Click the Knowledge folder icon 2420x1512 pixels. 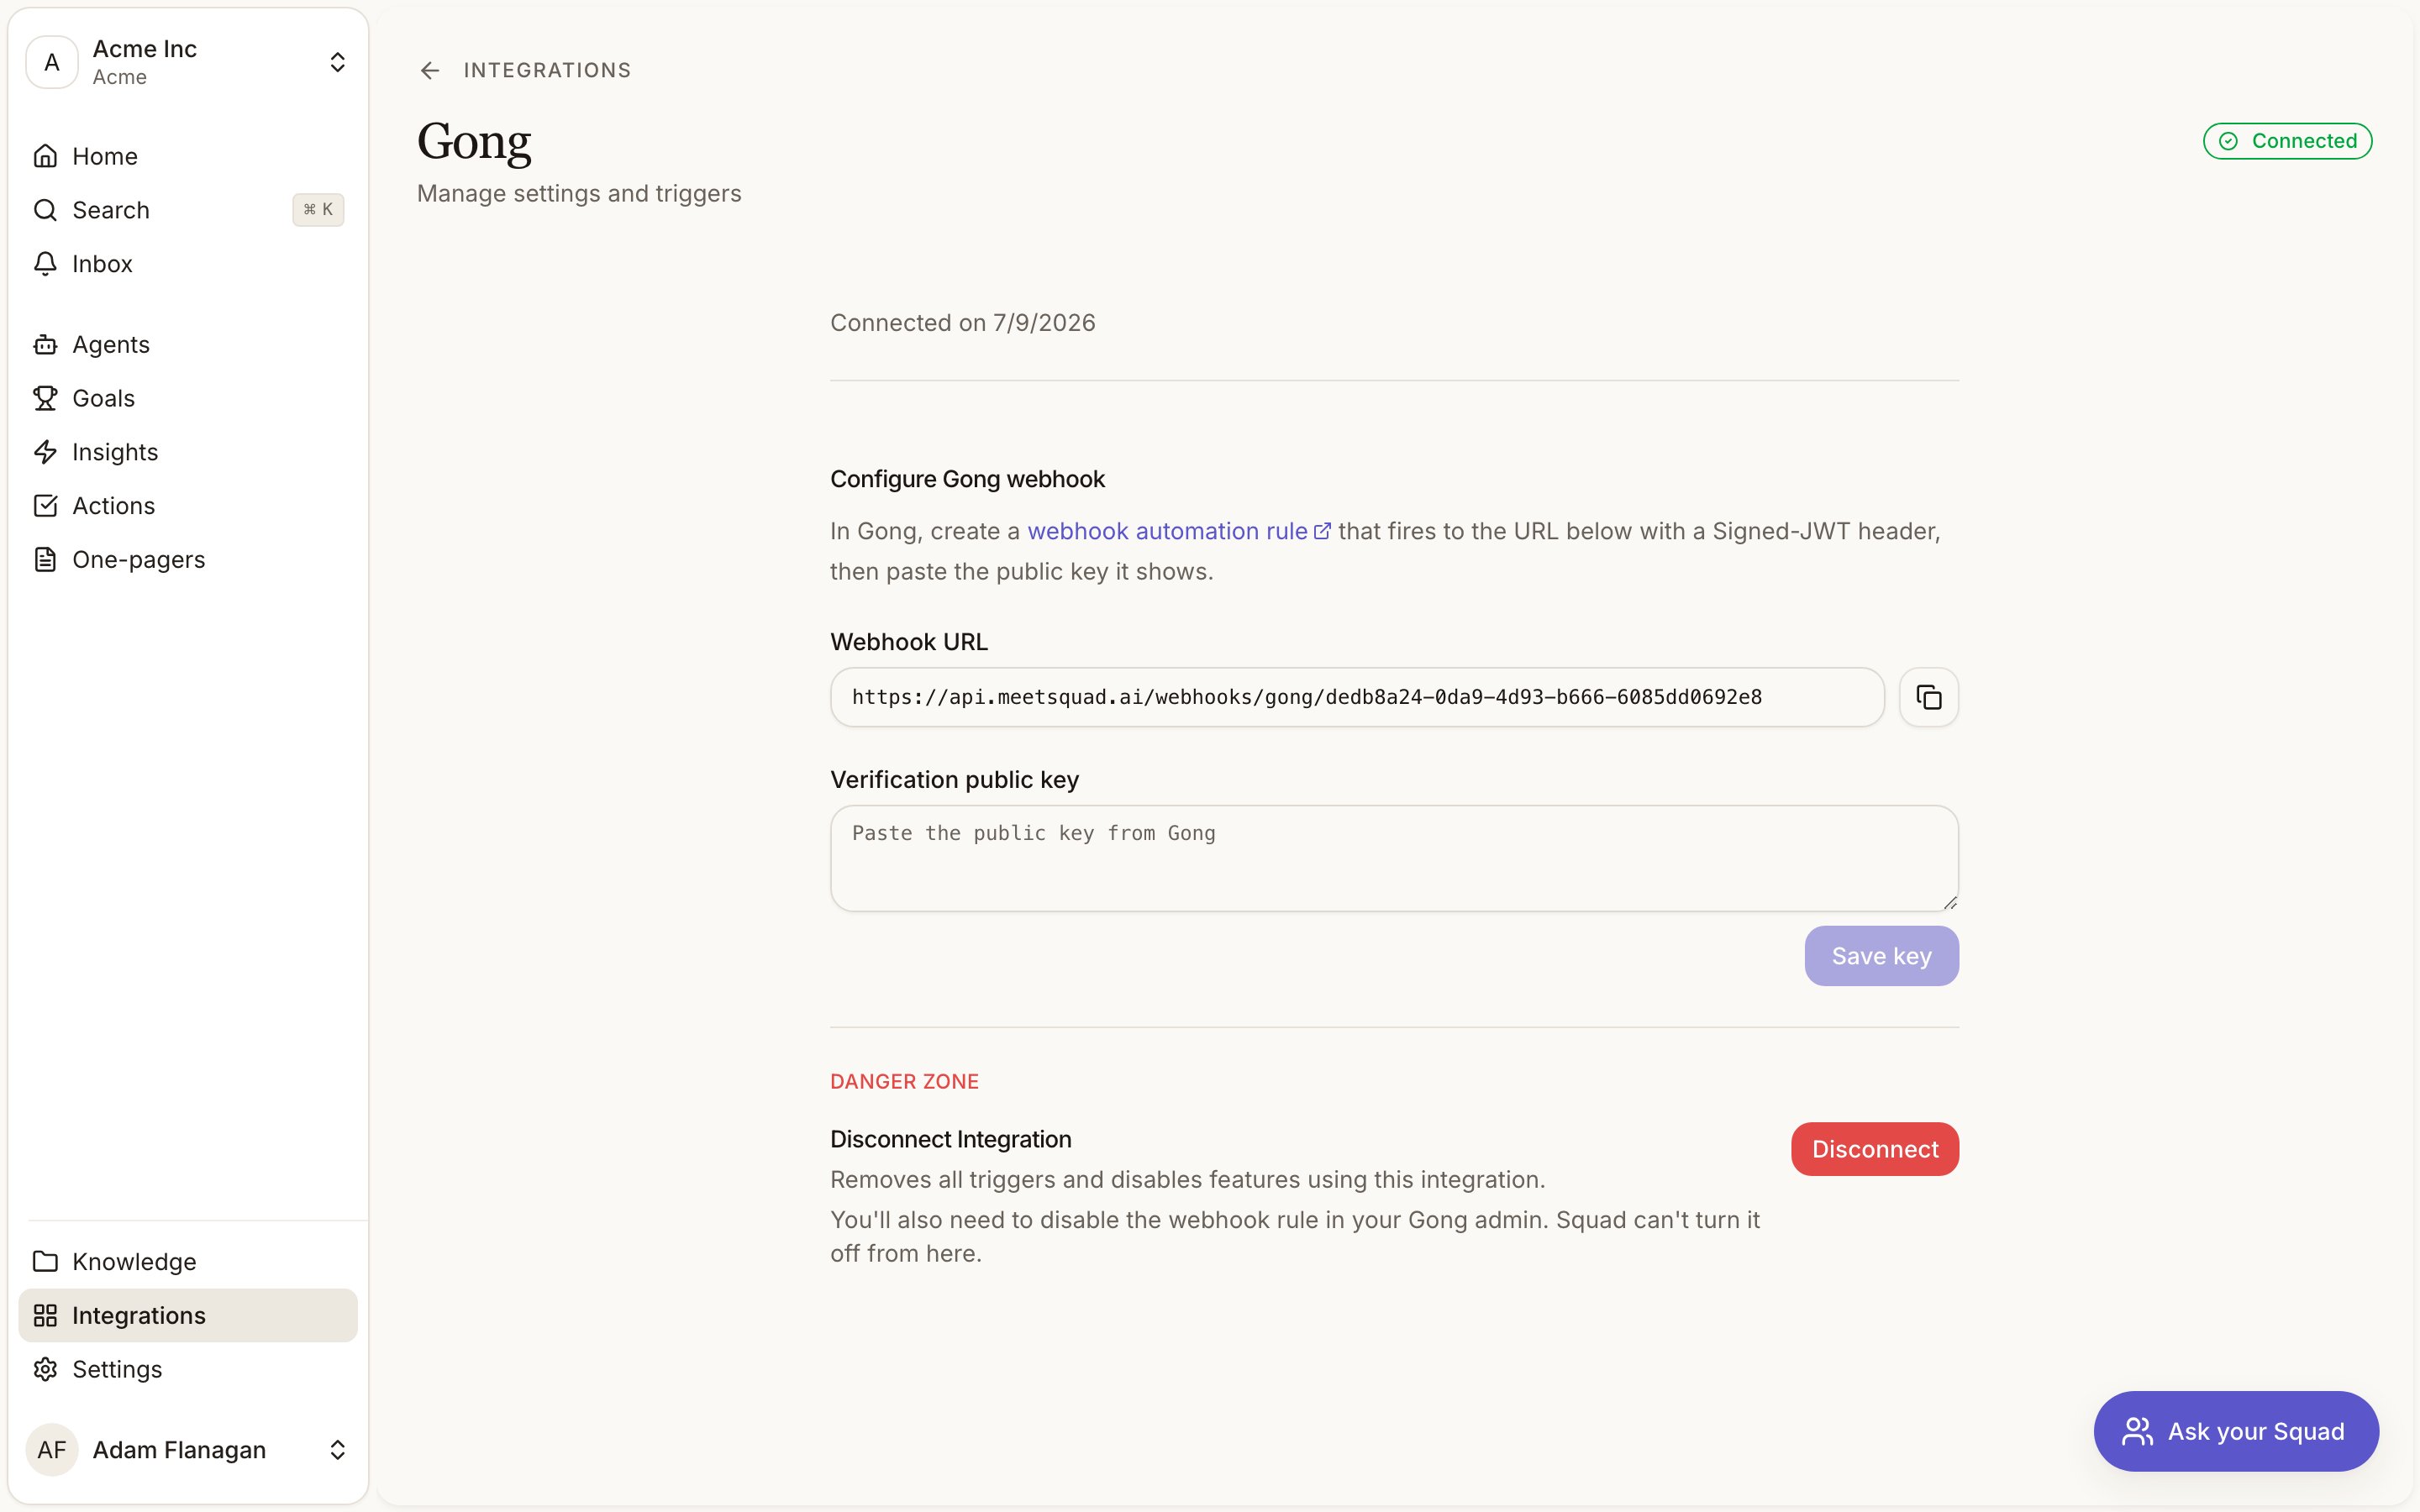tap(45, 1261)
